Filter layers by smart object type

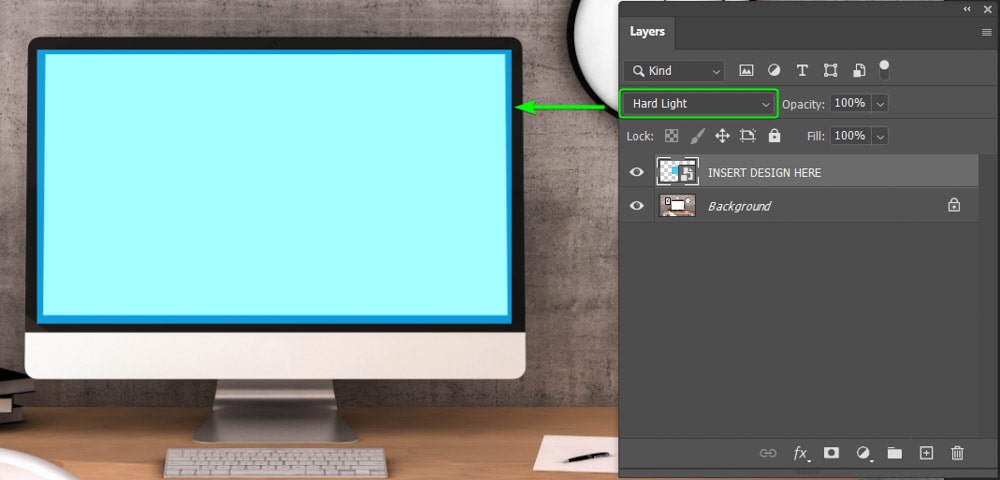[x=859, y=71]
